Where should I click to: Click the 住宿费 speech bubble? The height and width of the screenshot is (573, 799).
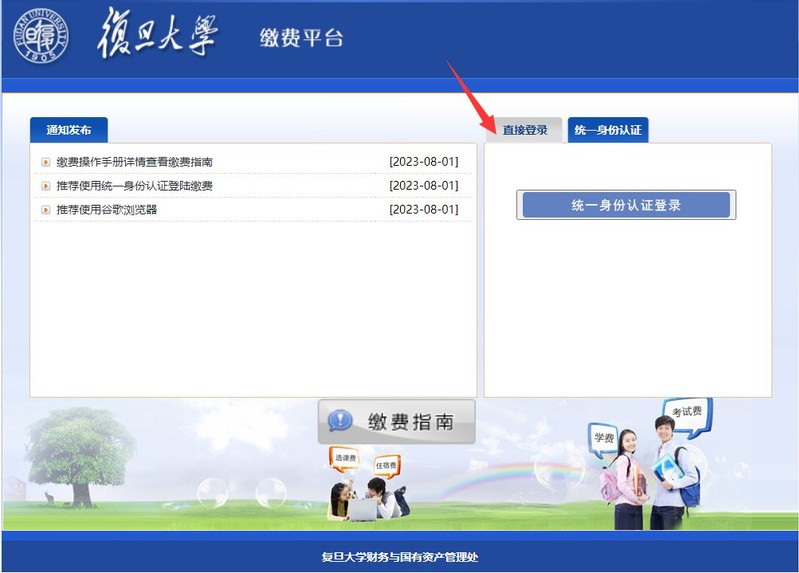[x=386, y=465]
